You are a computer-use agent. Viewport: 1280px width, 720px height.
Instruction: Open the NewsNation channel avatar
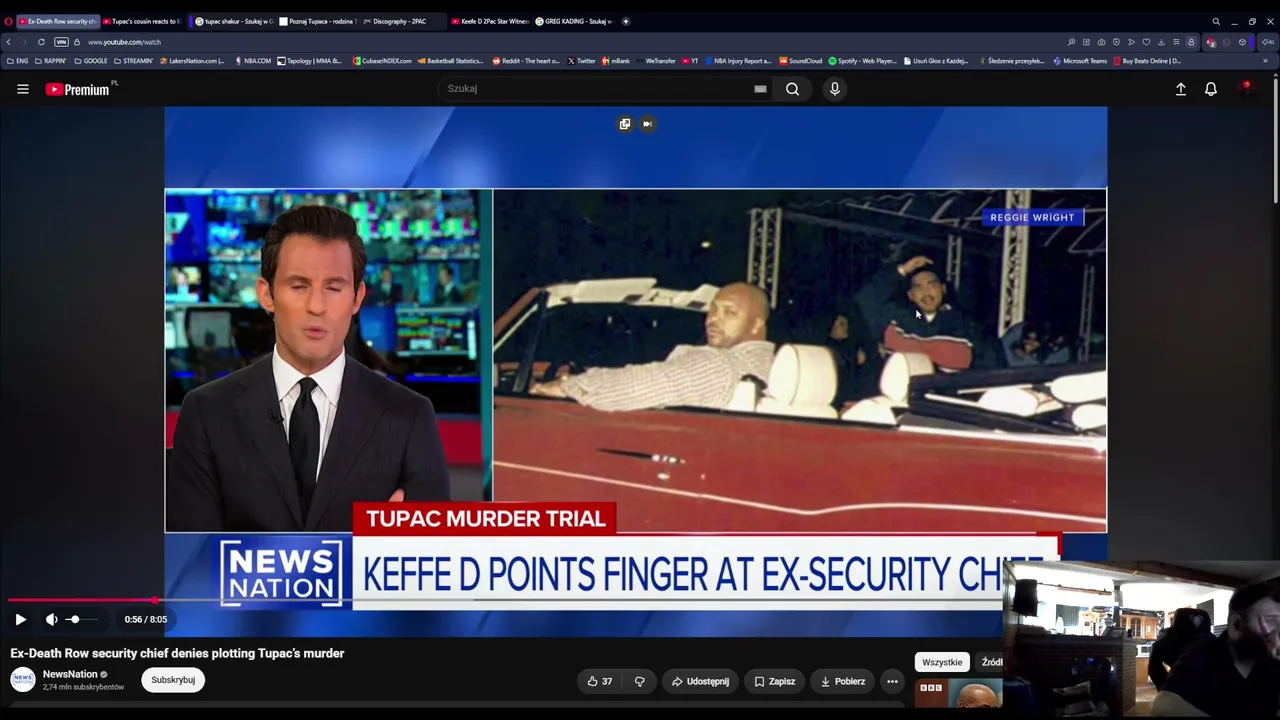point(23,680)
